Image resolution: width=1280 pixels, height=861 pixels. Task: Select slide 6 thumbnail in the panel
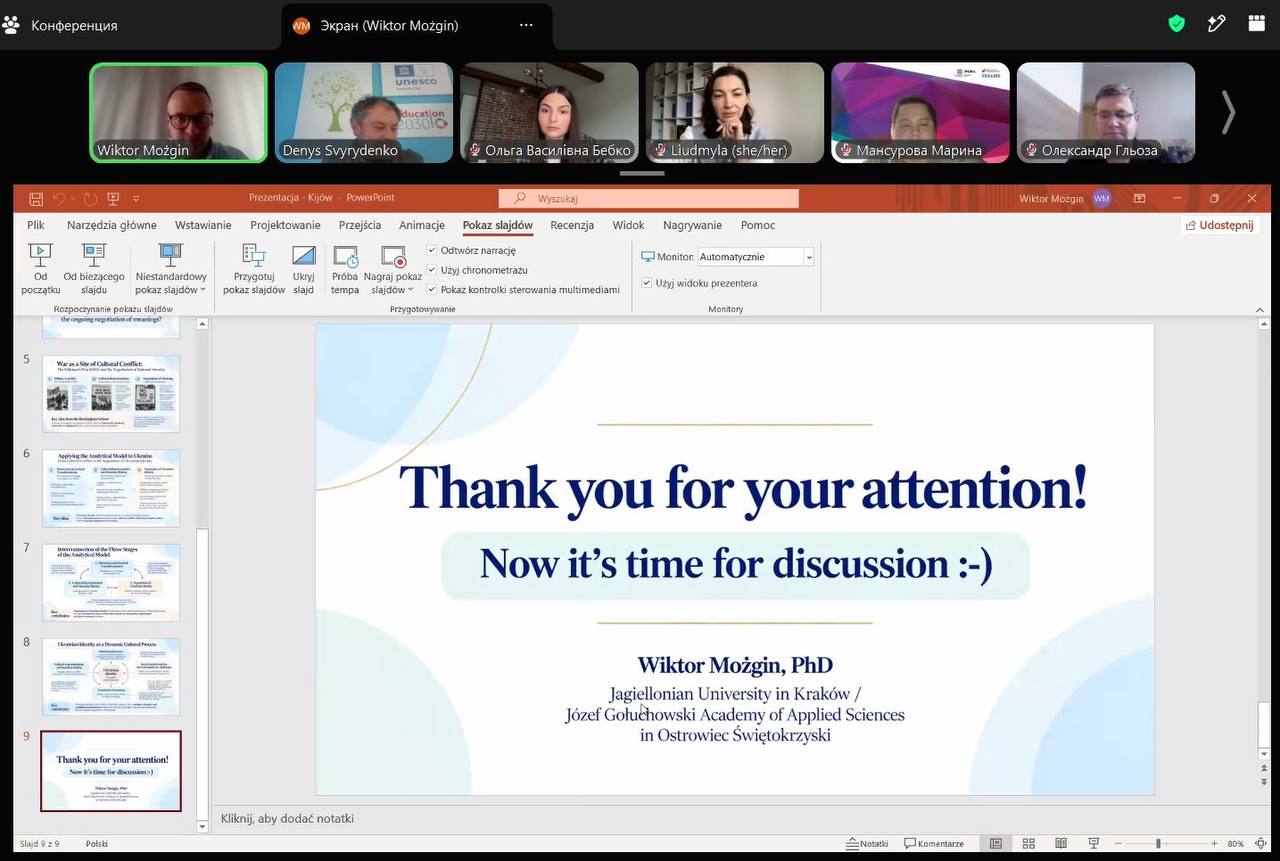coord(111,488)
